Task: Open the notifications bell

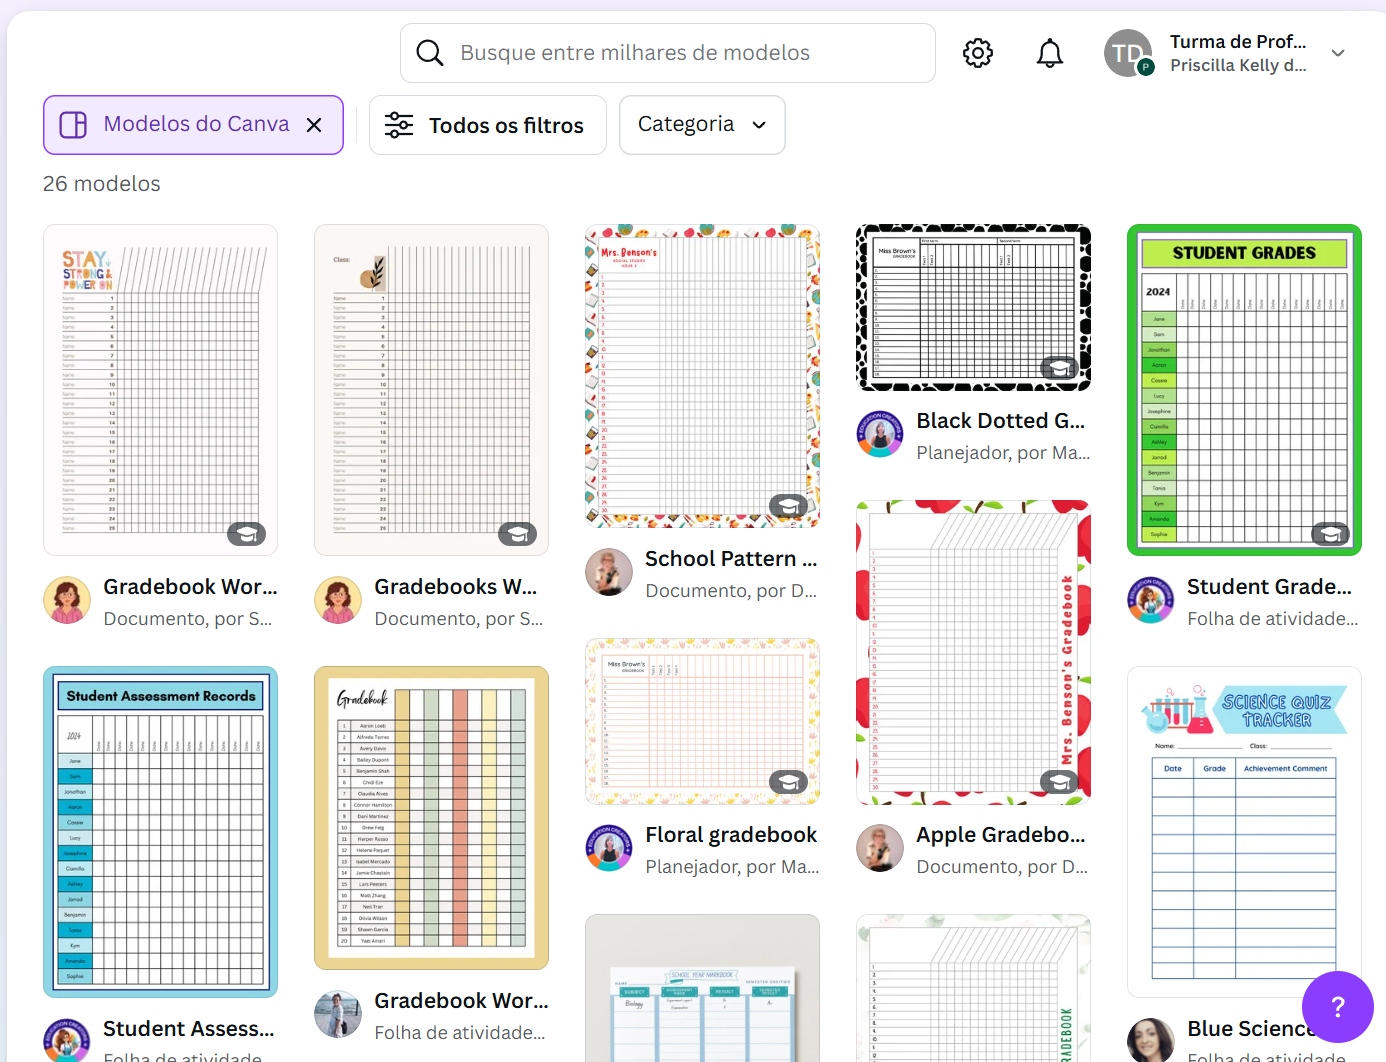Action: coord(1050,53)
